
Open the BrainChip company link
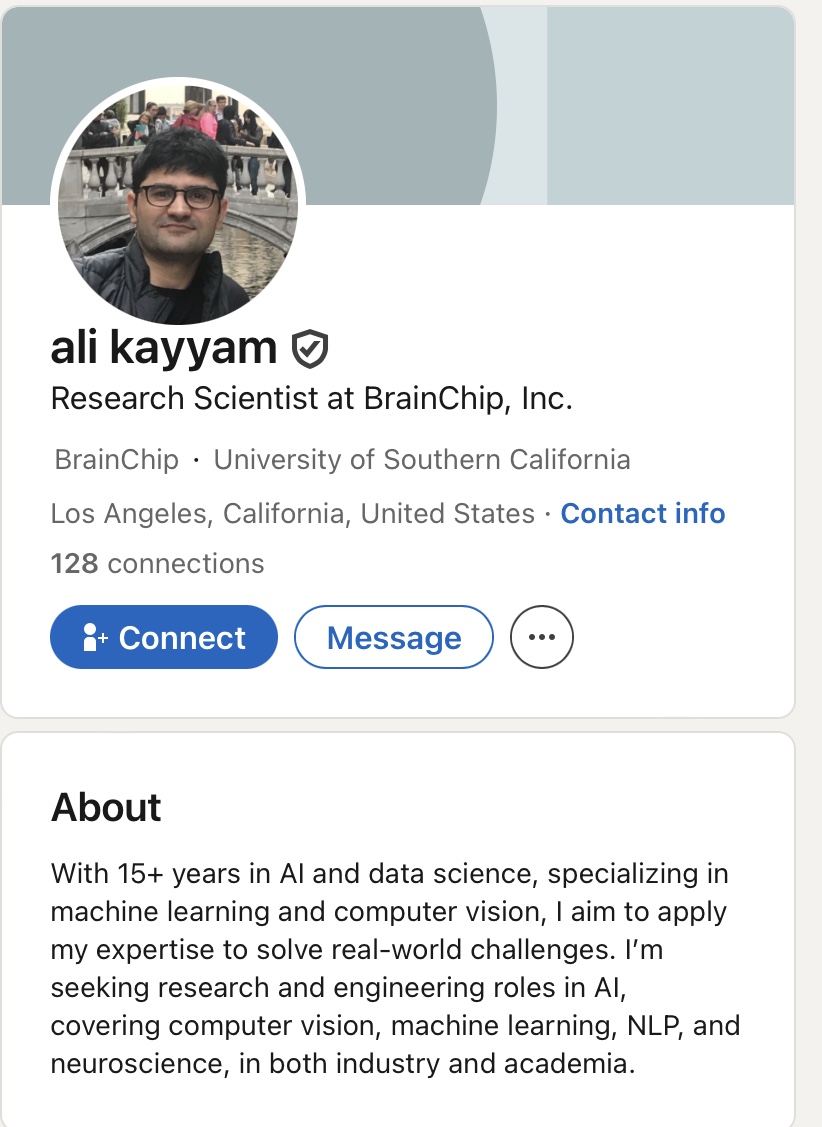[117, 460]
